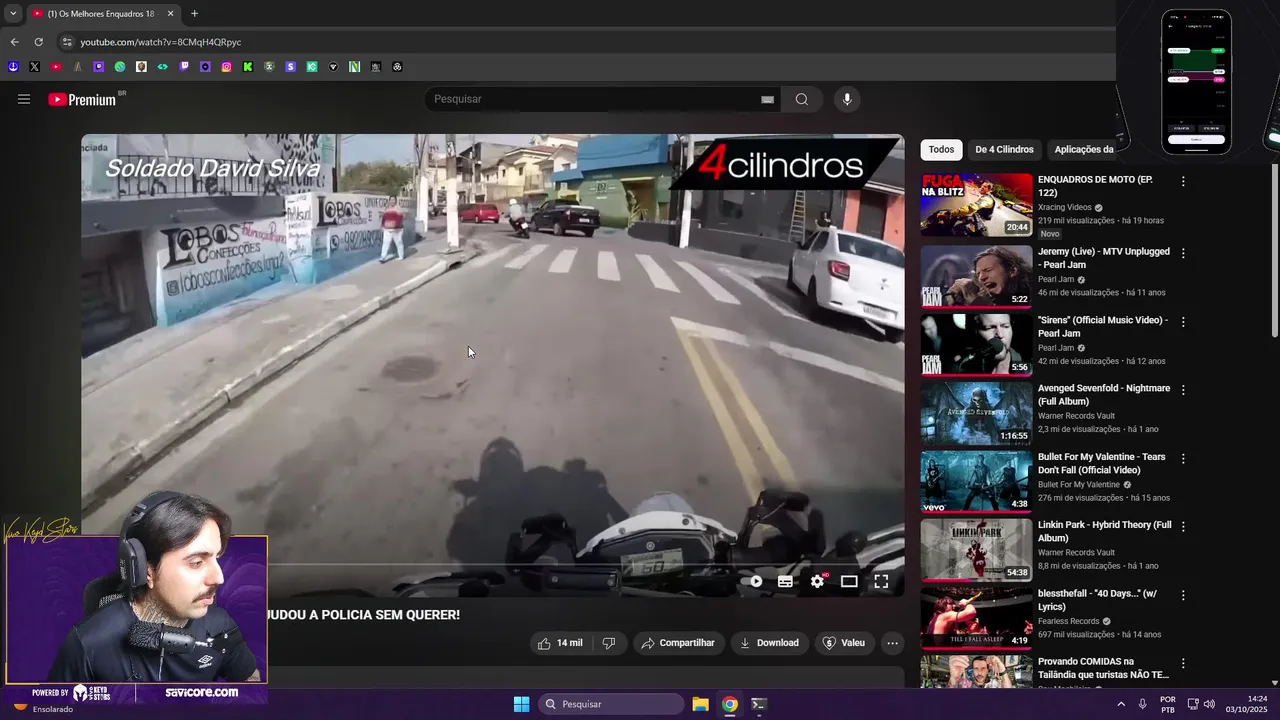Dislike the video
The image size is (1280, 720).
[x=609, y=643]
